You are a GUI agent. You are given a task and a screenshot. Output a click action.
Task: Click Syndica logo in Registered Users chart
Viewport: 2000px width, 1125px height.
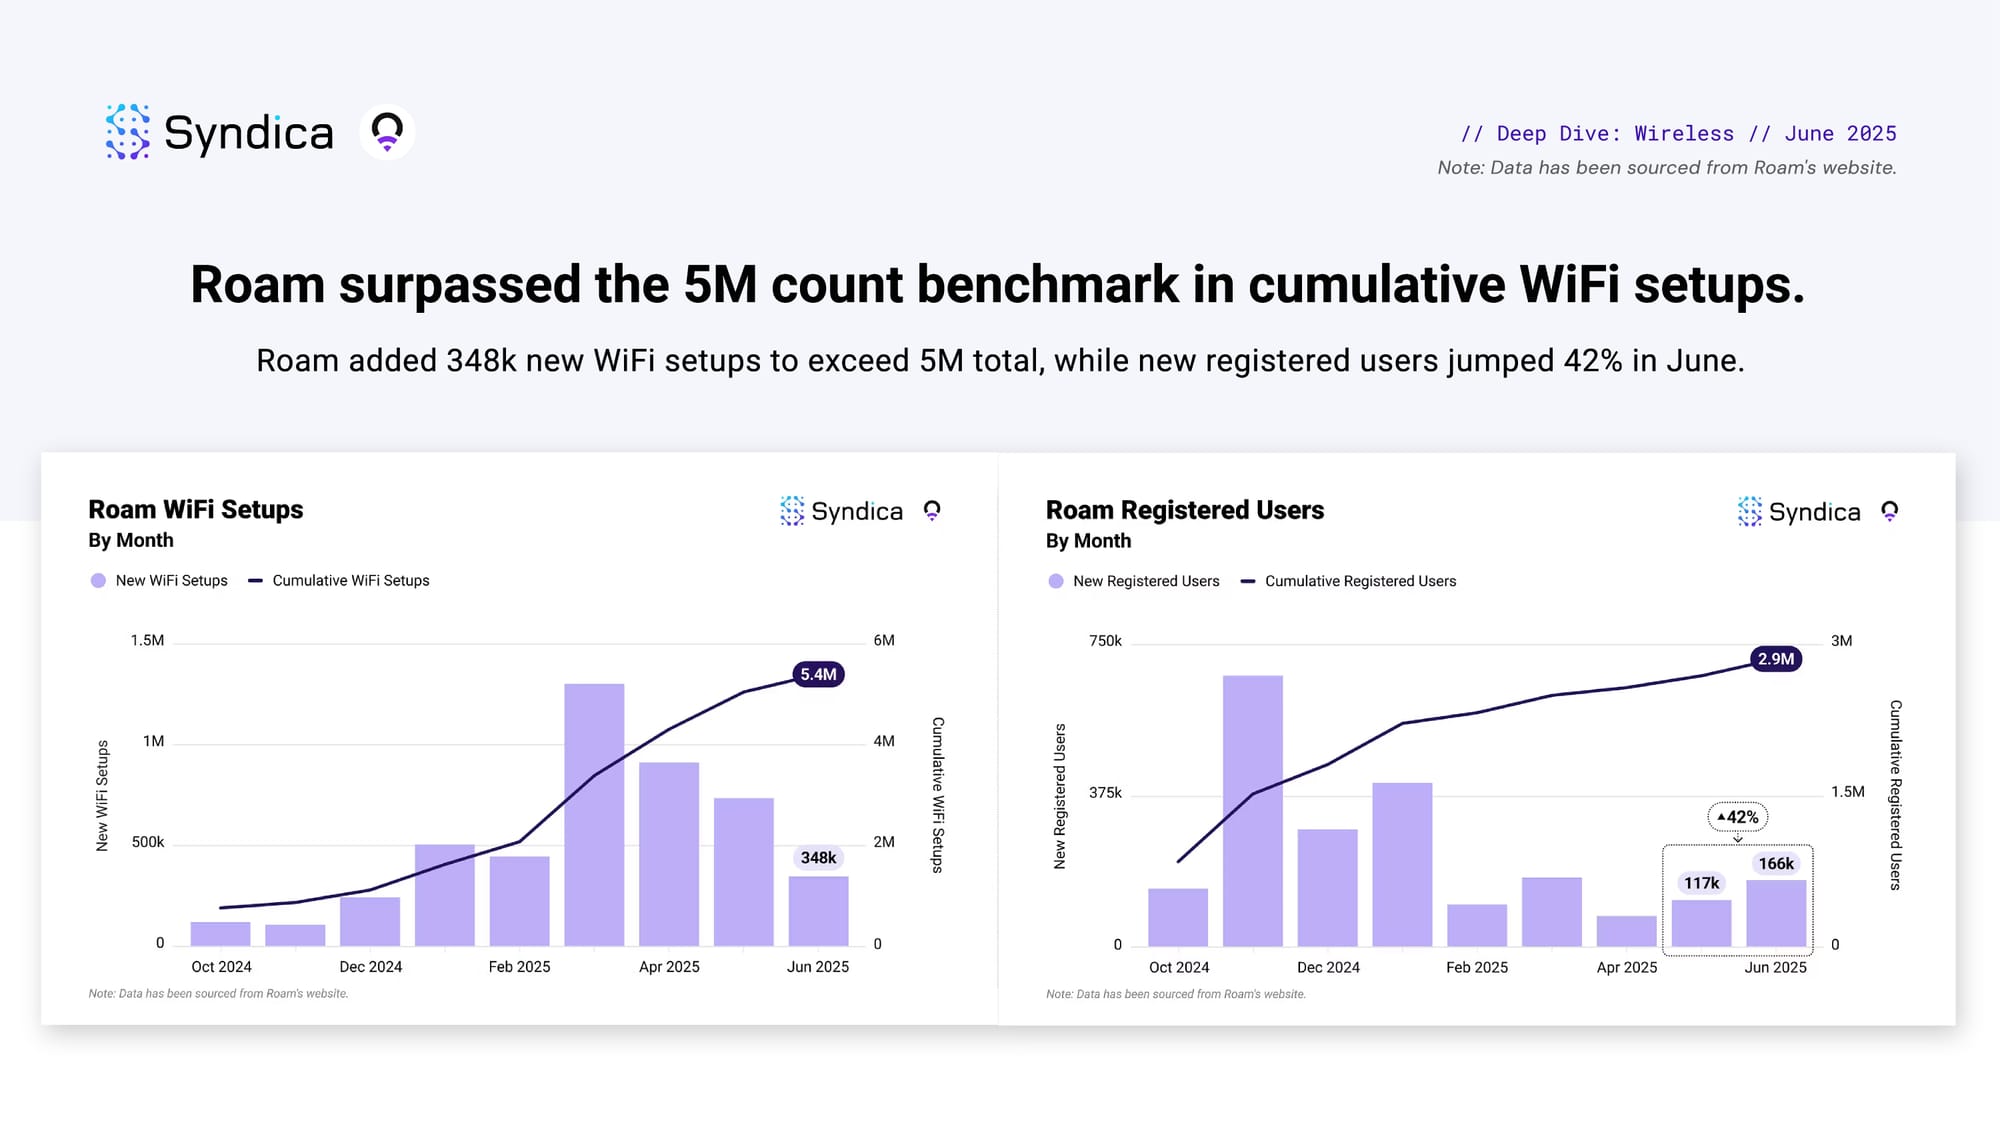[x=1799, y=512]
